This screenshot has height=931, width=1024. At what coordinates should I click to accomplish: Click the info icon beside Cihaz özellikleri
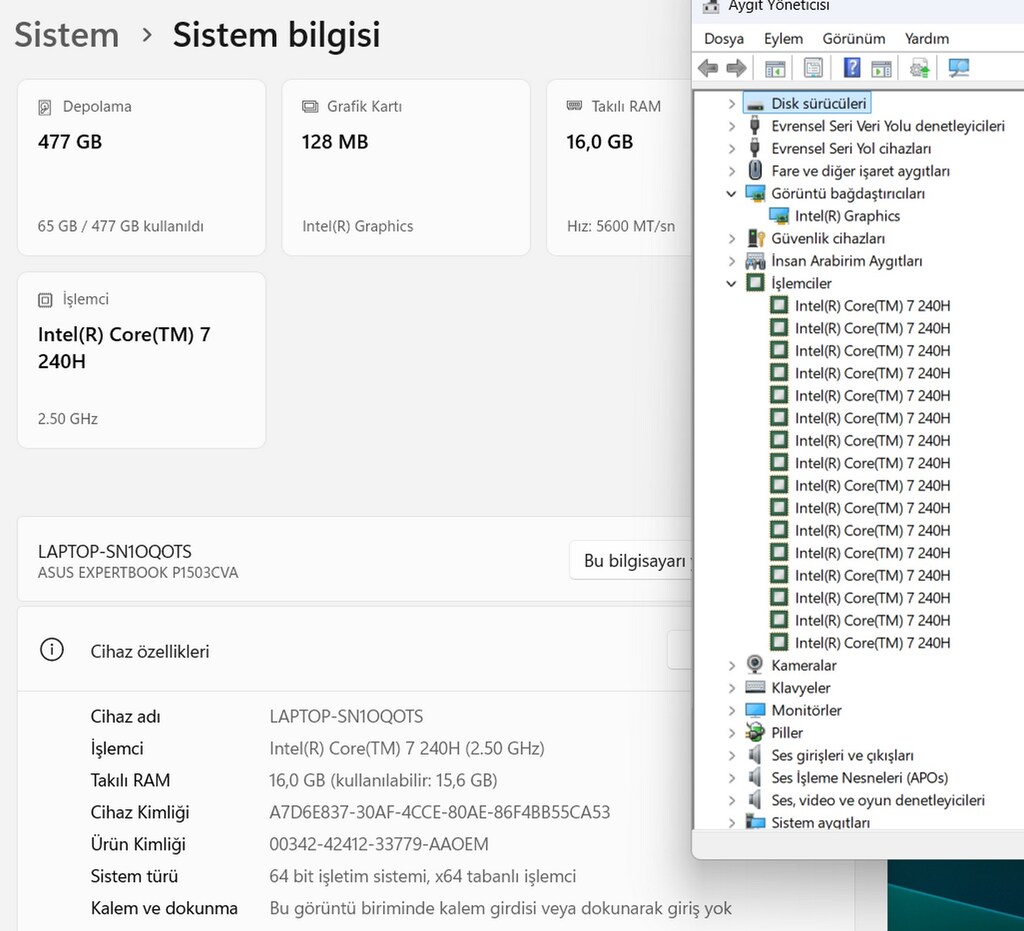(52, 650)
